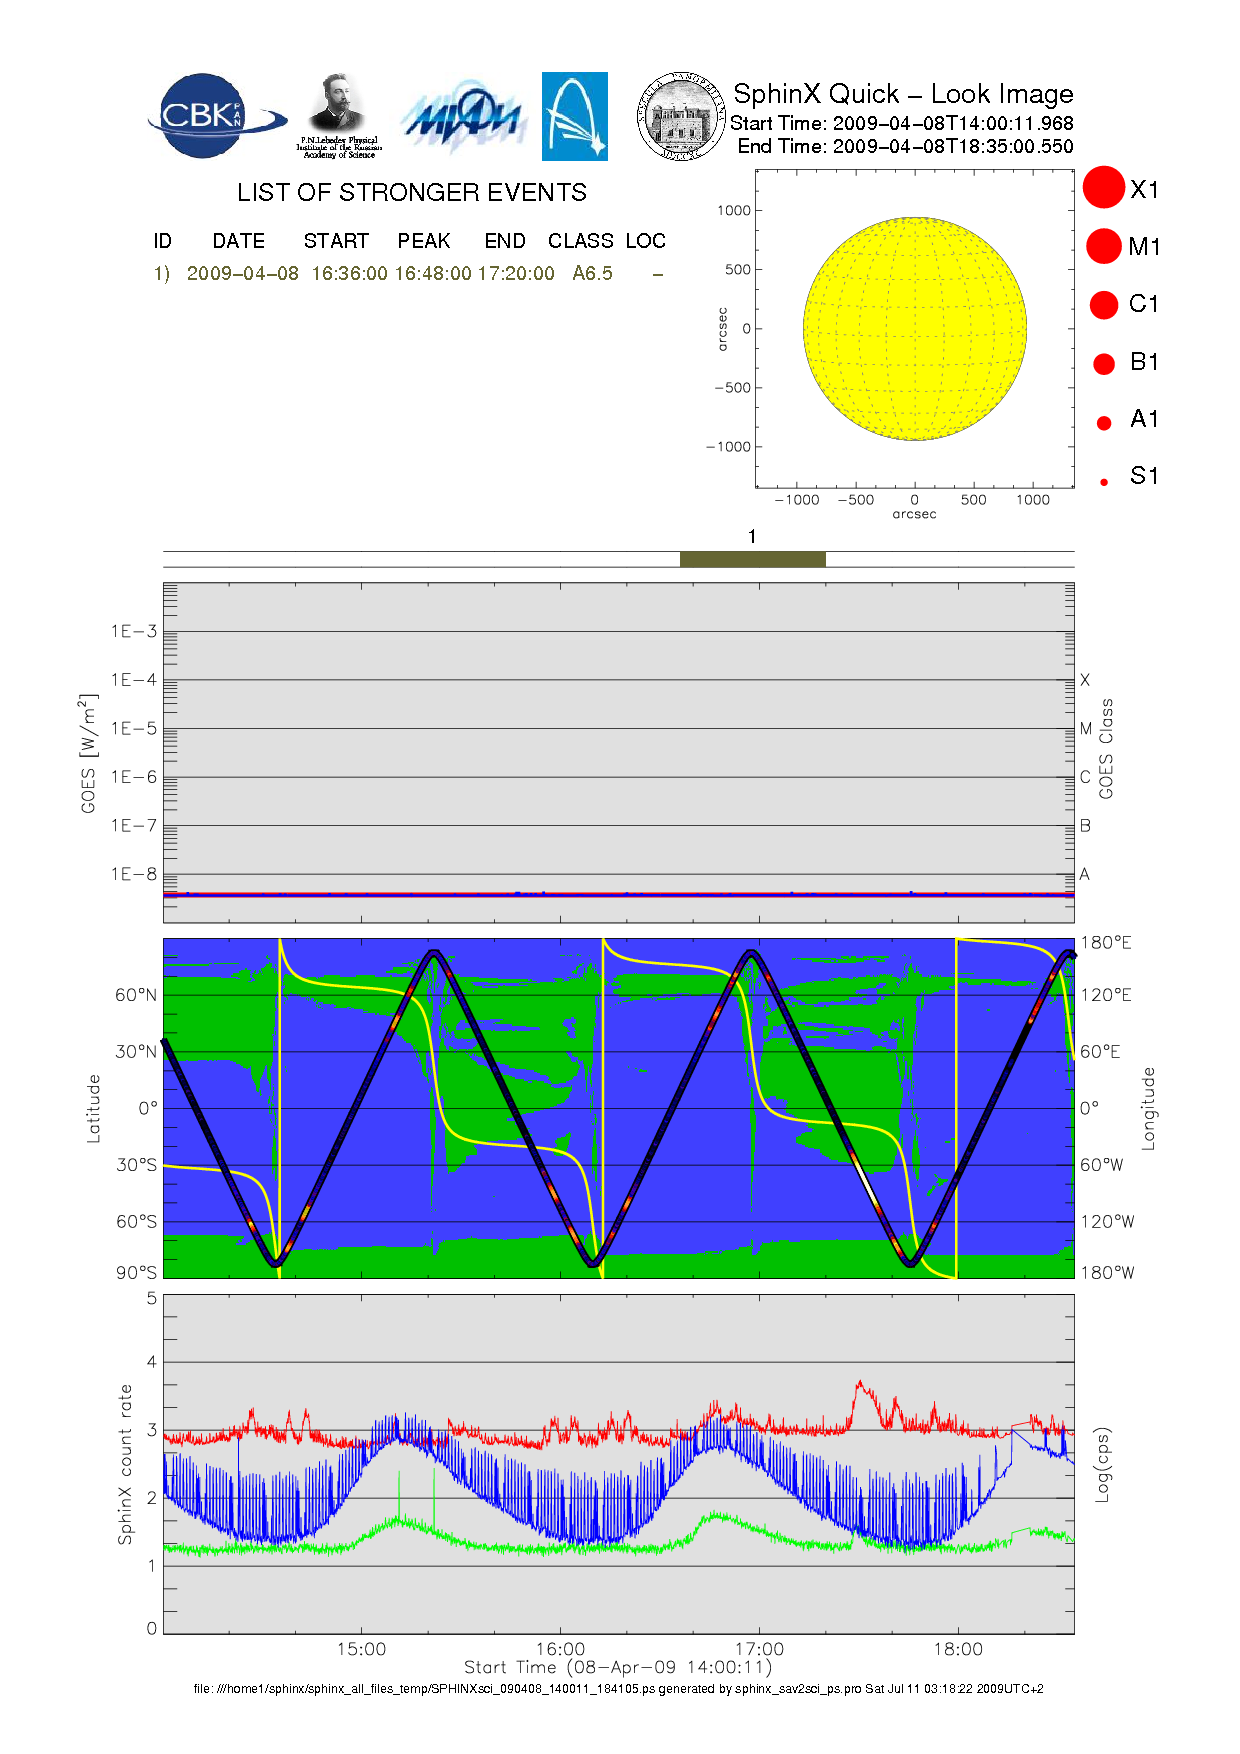Click the X1 class red circle
This screenshot has height=1754, width=1240.
point(1104,188)
